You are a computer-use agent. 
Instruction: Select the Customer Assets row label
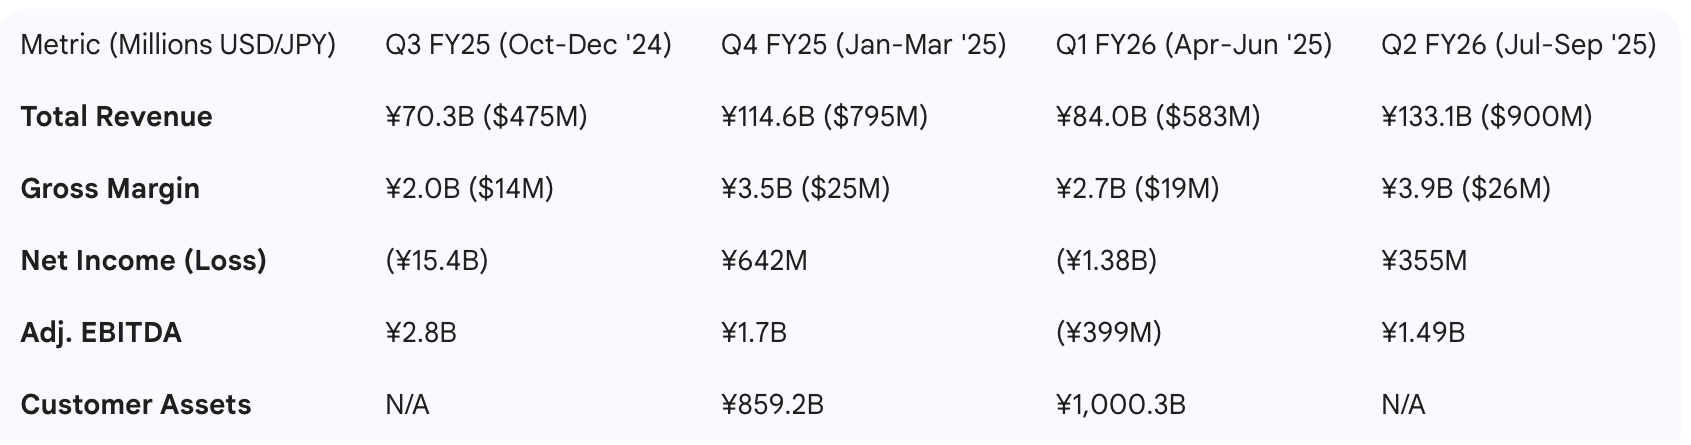tap(135, 405)
